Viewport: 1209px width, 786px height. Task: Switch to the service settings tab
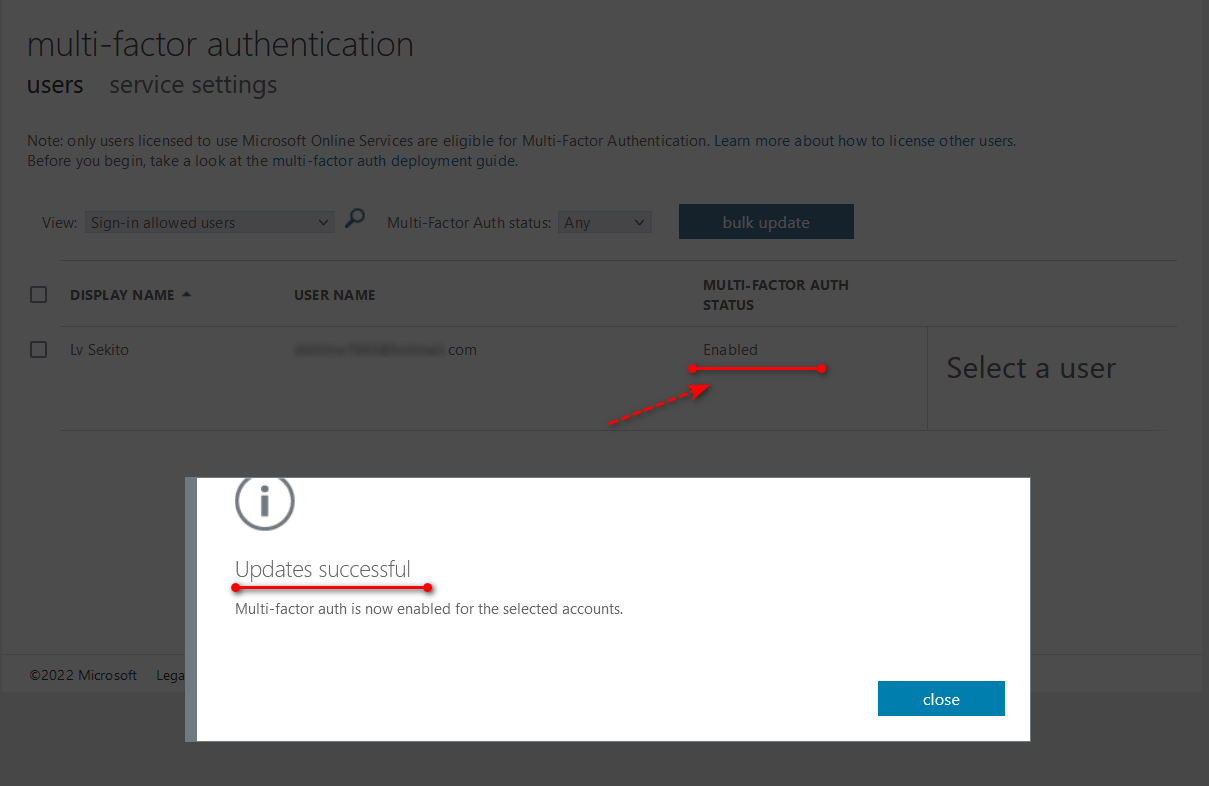point(192,85)
